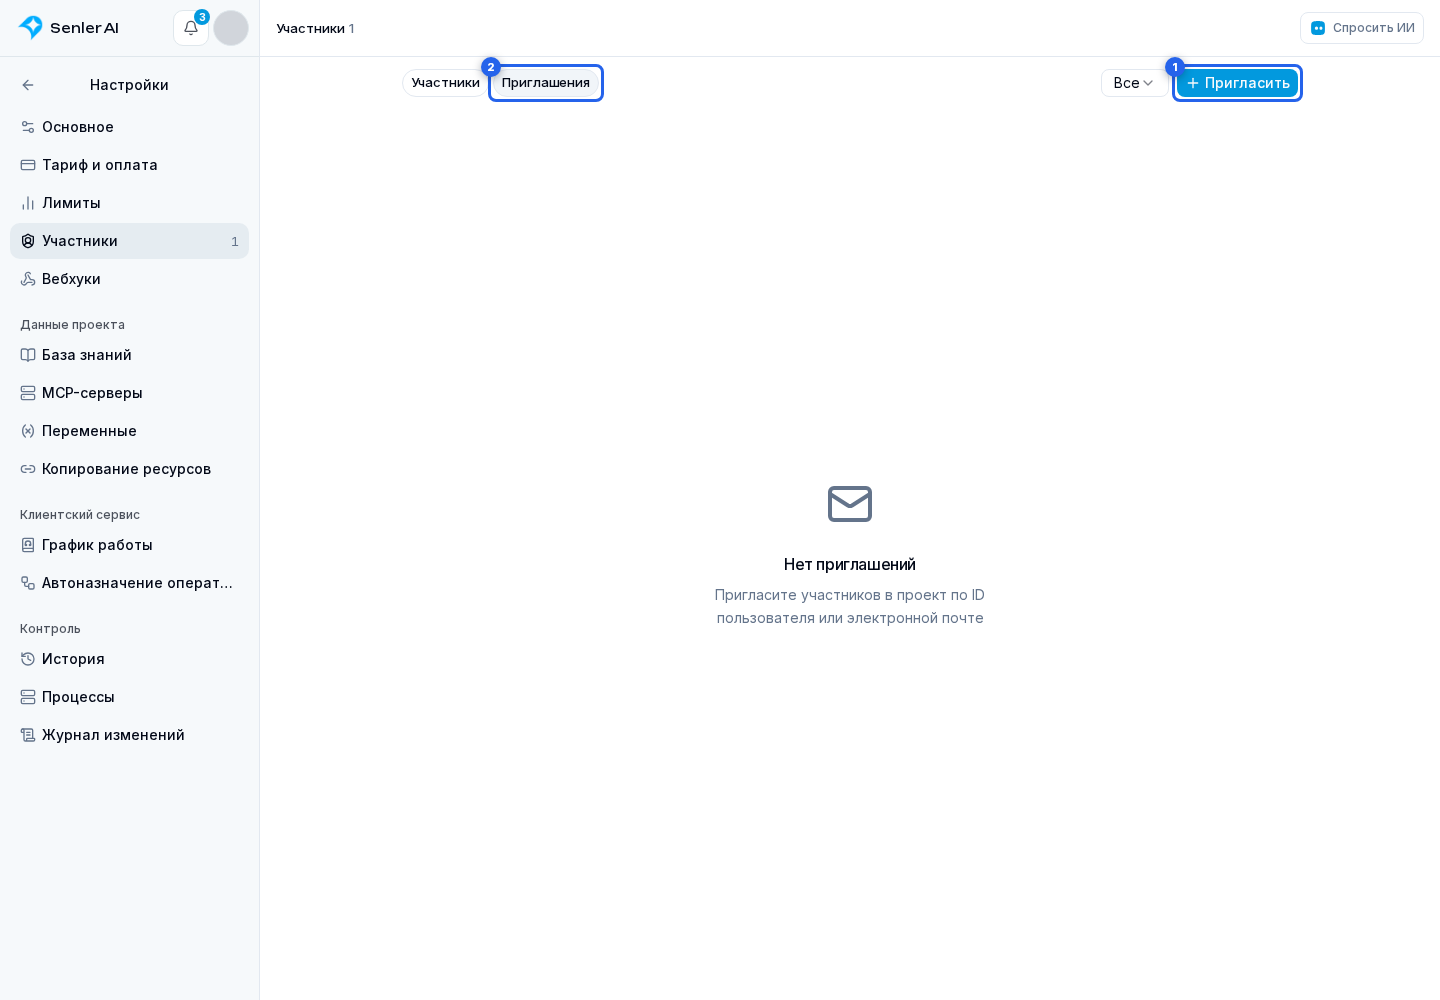Screen dimensions: 1440x1000
Task: Click the График работы icon
Action: [x=28, y=545]
